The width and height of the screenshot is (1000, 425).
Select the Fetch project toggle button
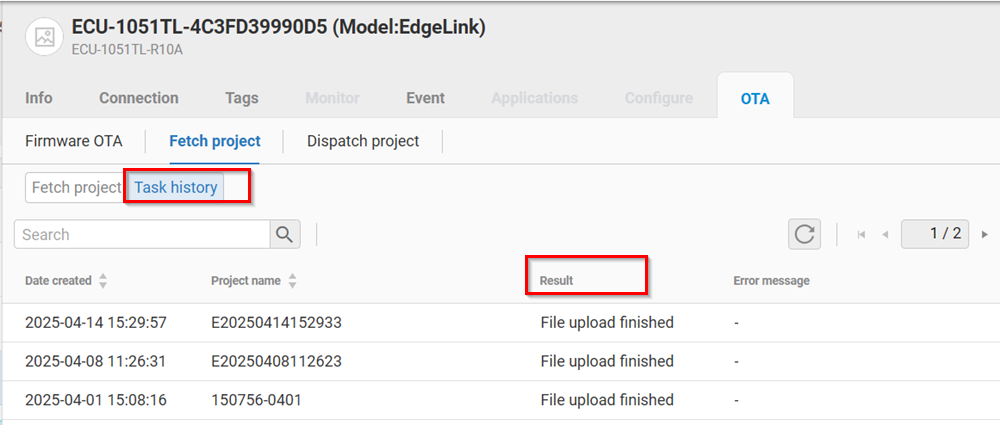tap(75, 187)
